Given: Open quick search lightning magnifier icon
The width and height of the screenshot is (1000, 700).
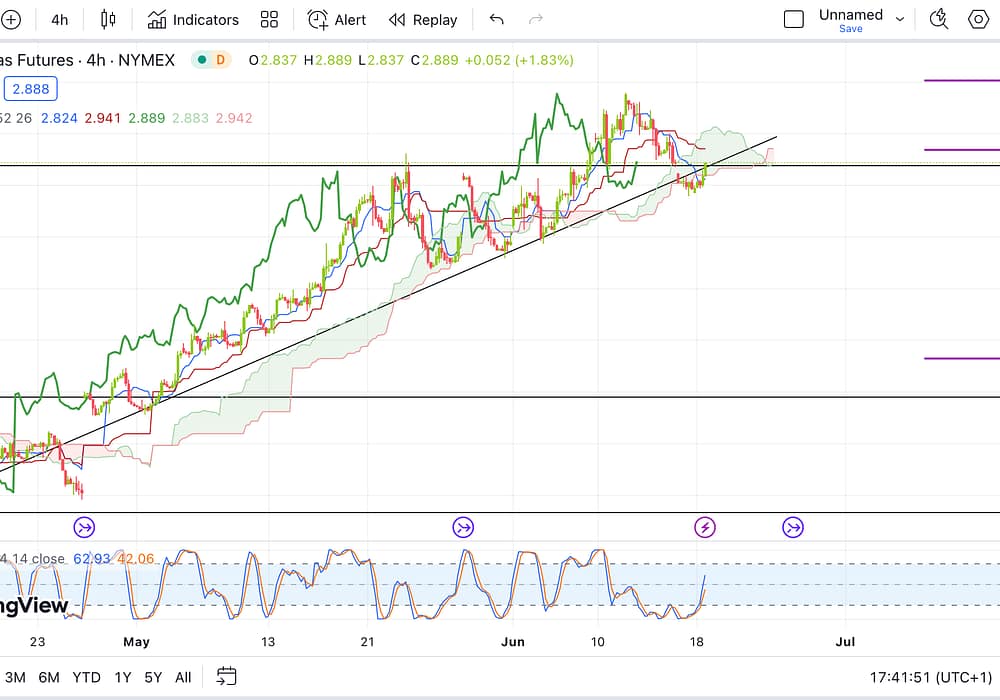Looking at the screenshot, I should 938,19.
